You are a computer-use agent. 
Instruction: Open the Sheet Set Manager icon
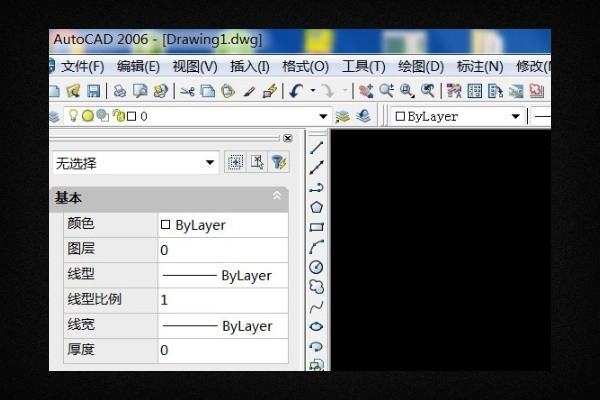(516, 91)
